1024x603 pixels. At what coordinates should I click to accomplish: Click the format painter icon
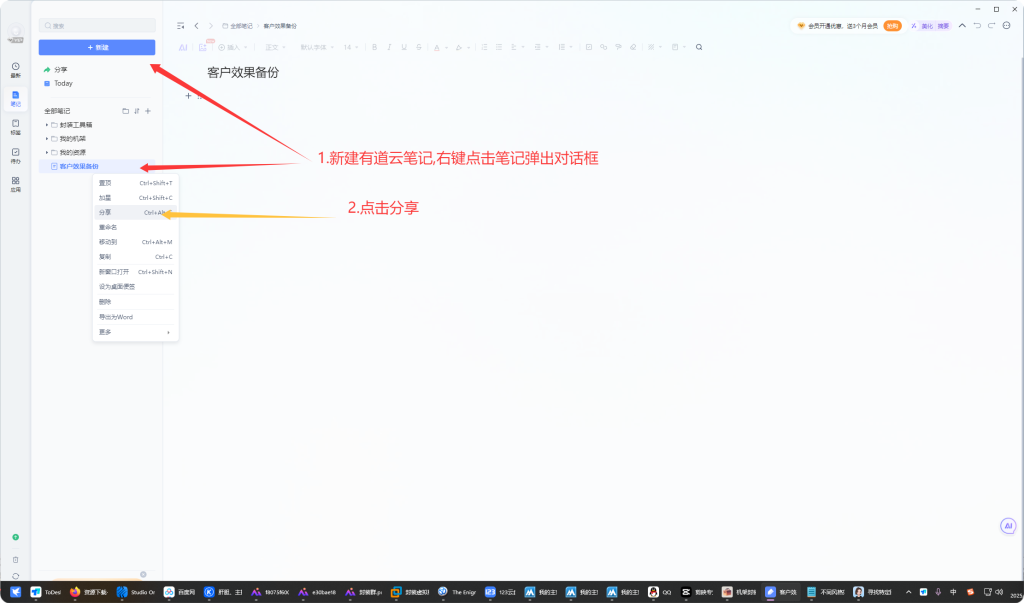coord(618,47)
